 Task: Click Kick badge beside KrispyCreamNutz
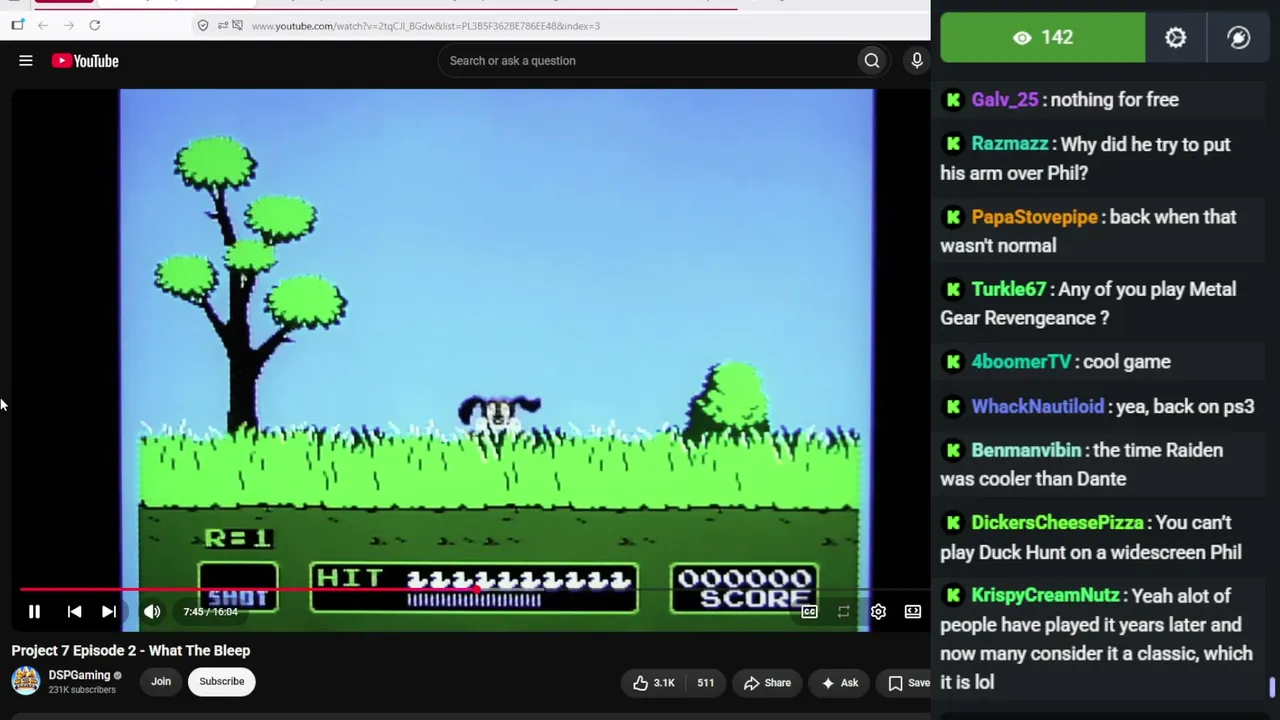pyautogui.click(x=953, y=596)
